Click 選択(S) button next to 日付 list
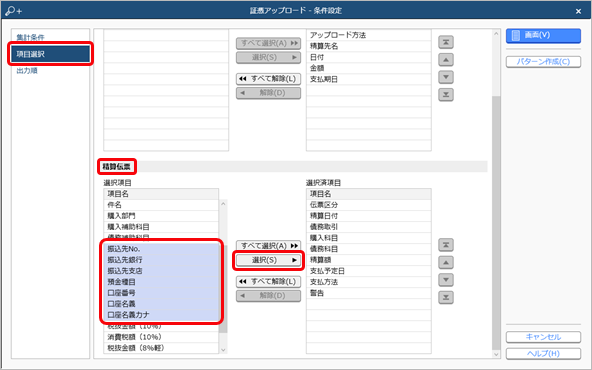Screen dimensions: 592x370 (268, 57)
